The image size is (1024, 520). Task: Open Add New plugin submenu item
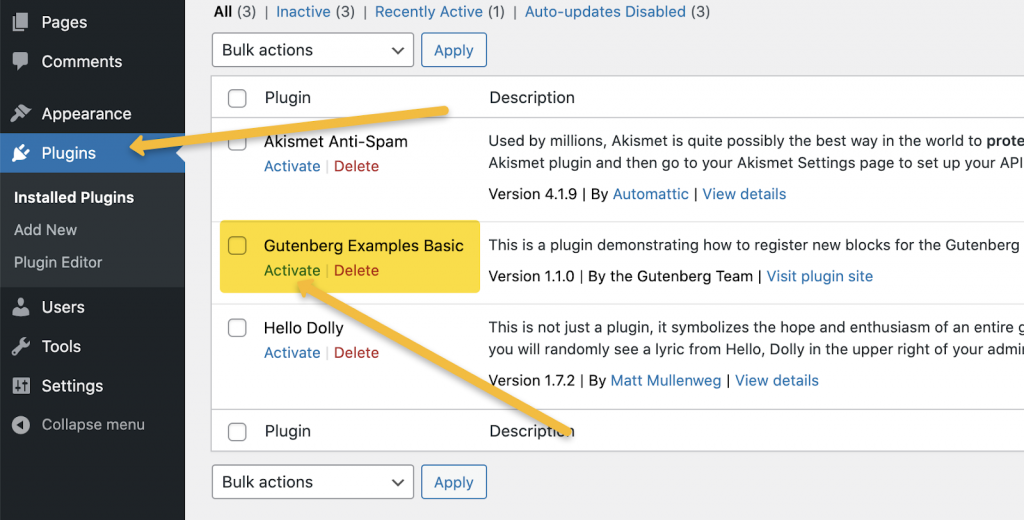[x=46, y=230]
